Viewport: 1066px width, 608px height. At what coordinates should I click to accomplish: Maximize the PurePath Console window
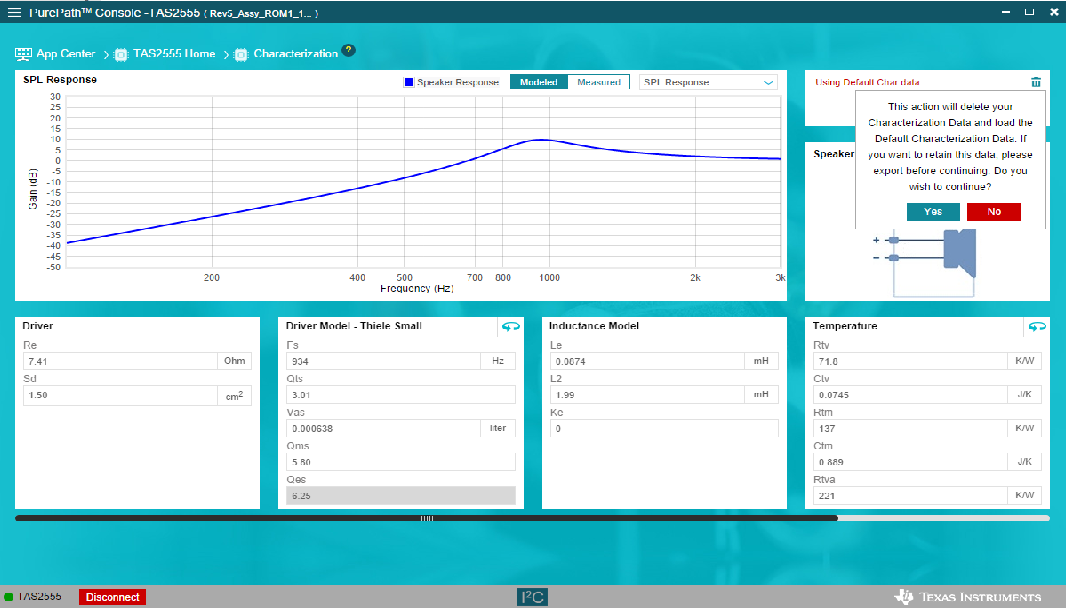point(1029,12)
